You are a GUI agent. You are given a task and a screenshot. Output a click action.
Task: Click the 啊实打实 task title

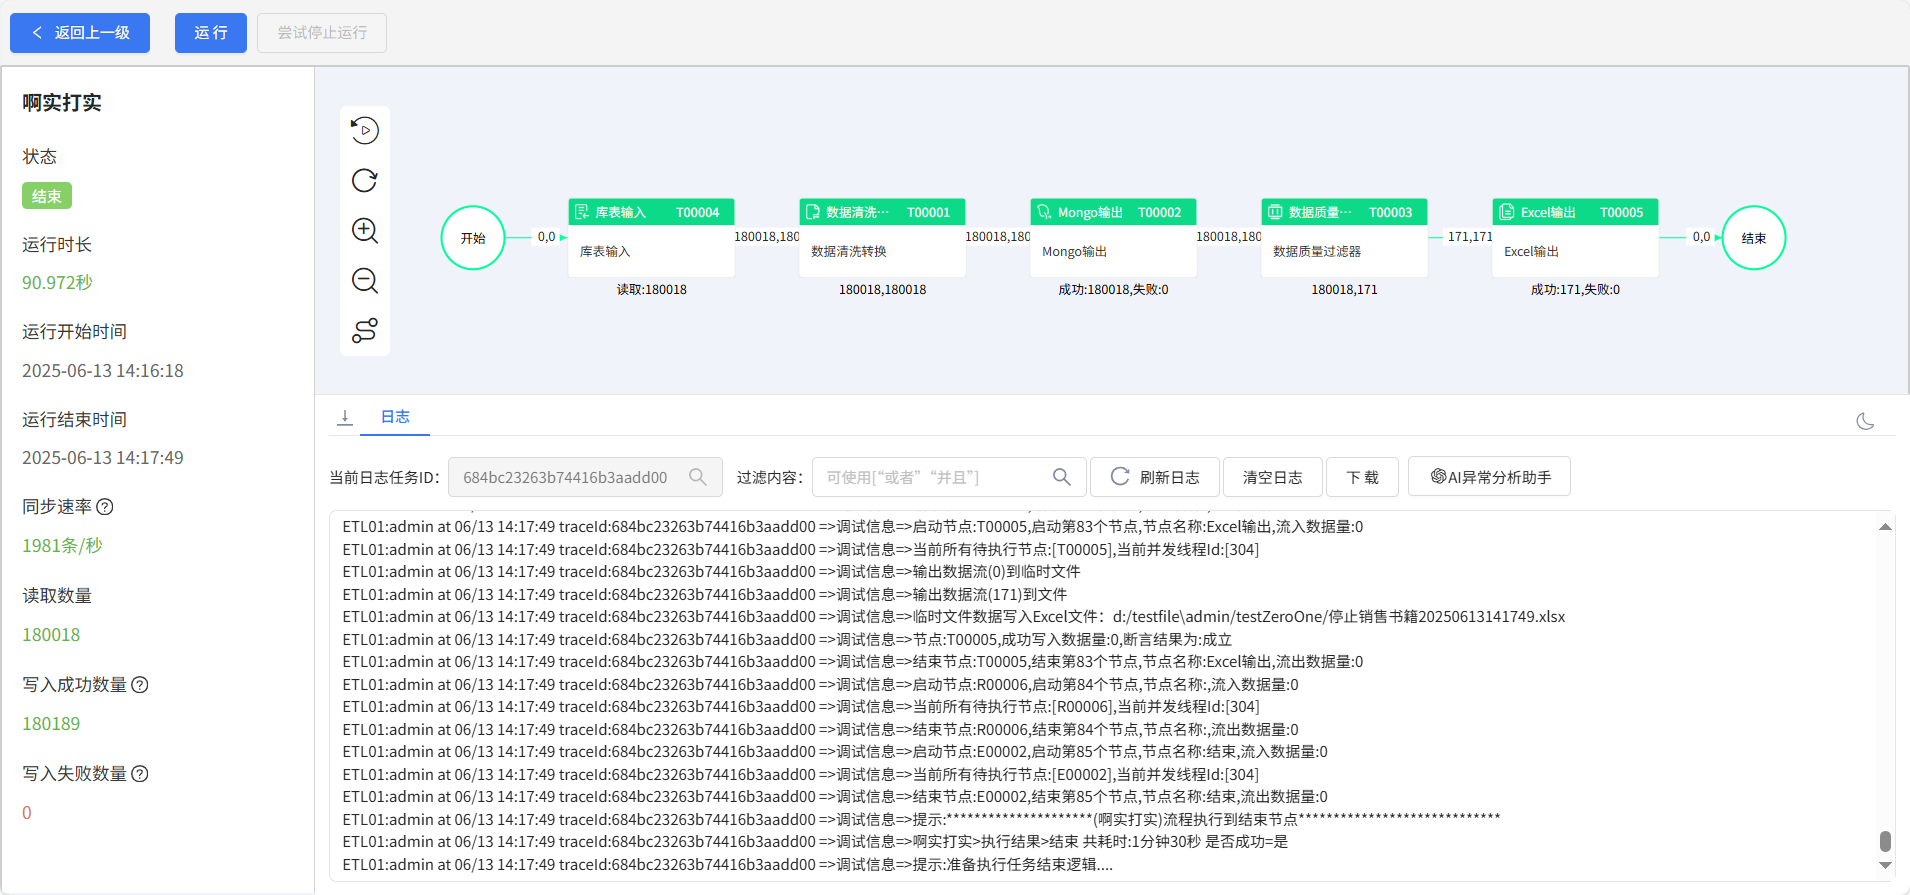tap(62, 103)
